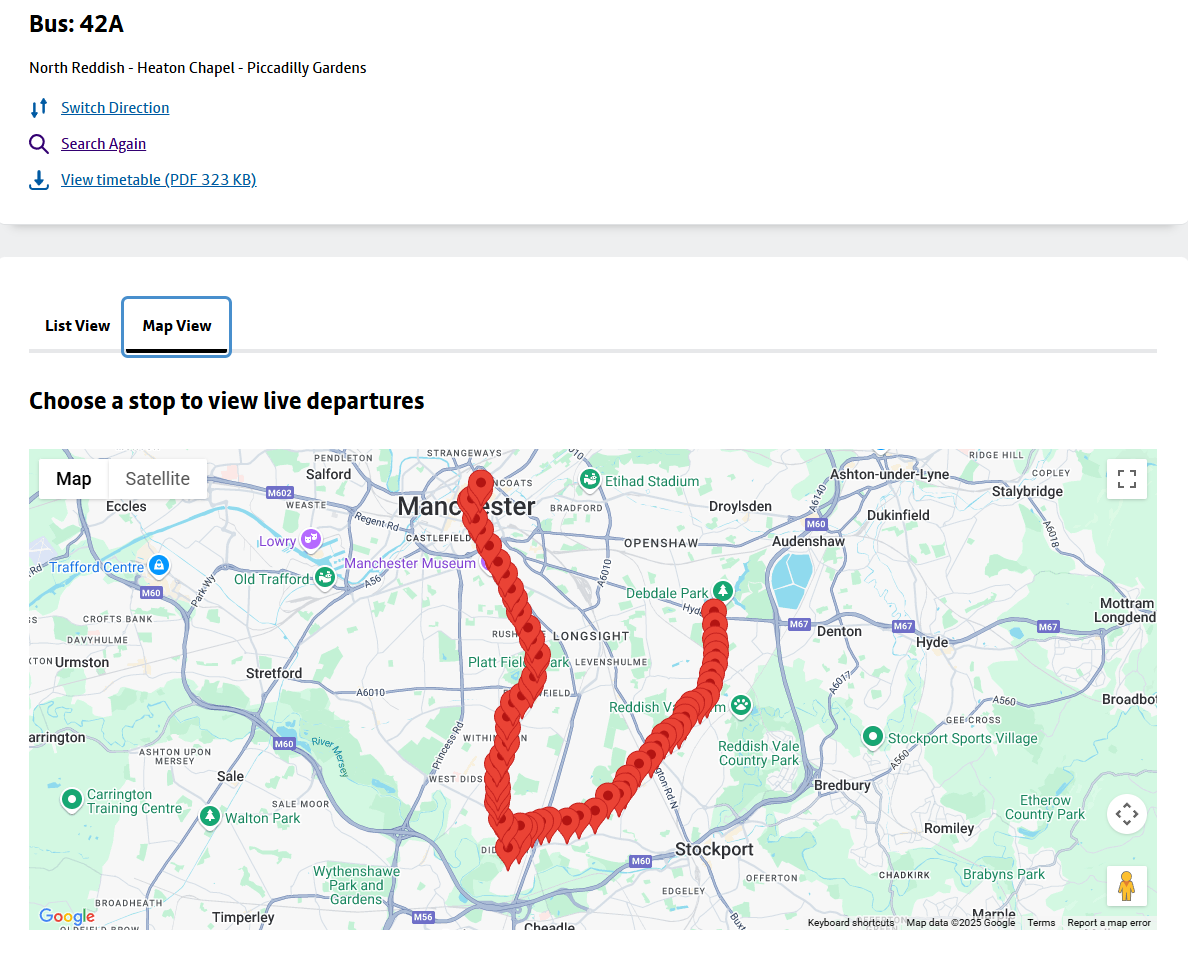Click the Etherow Country Park label
Image resolution: width=1188 pixels, height=960 pixels.
1045,807
